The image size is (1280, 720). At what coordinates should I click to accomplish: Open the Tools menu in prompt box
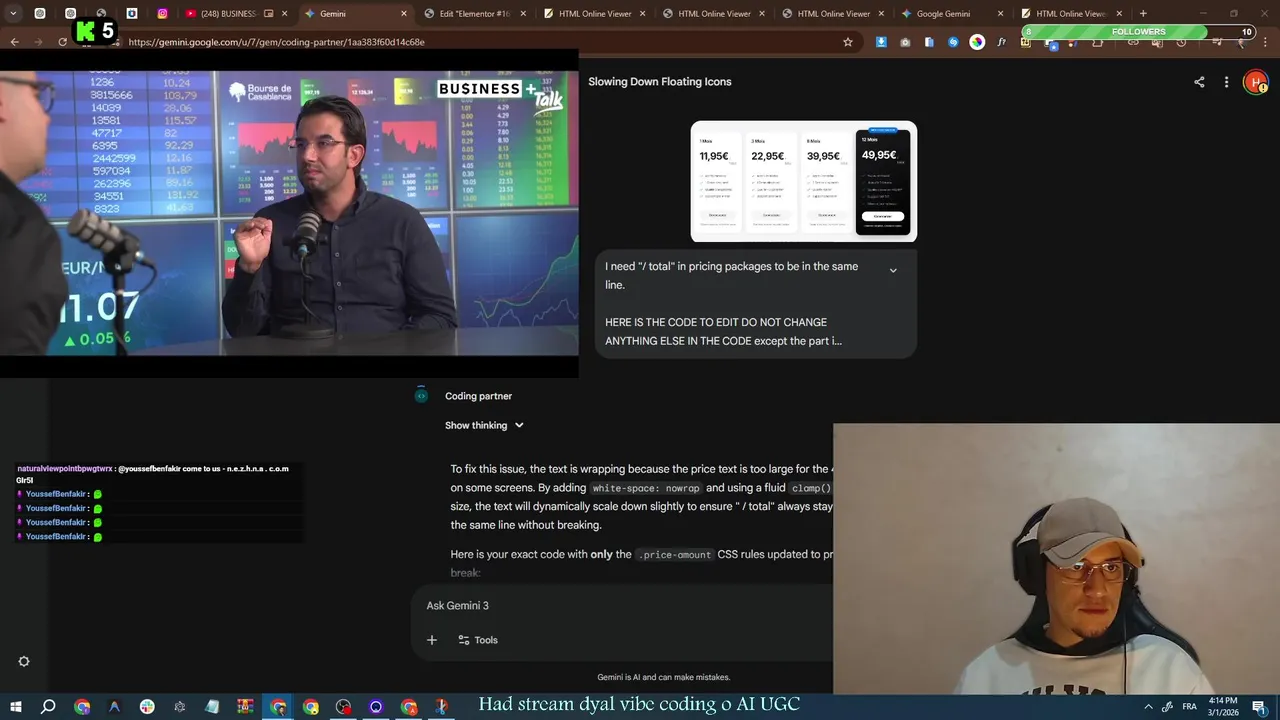(478, 640)
